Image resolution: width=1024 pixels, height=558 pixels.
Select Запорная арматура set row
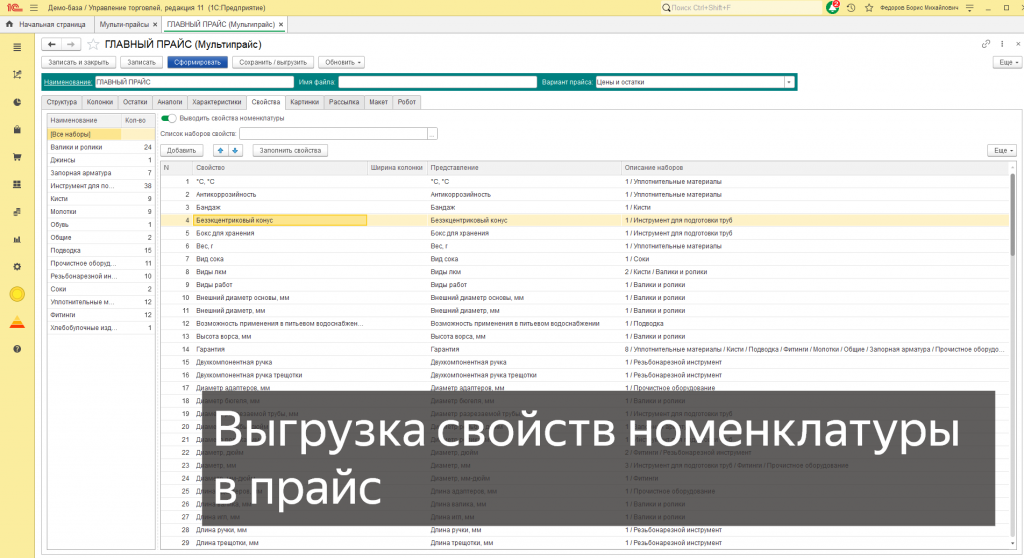(101, 173)
